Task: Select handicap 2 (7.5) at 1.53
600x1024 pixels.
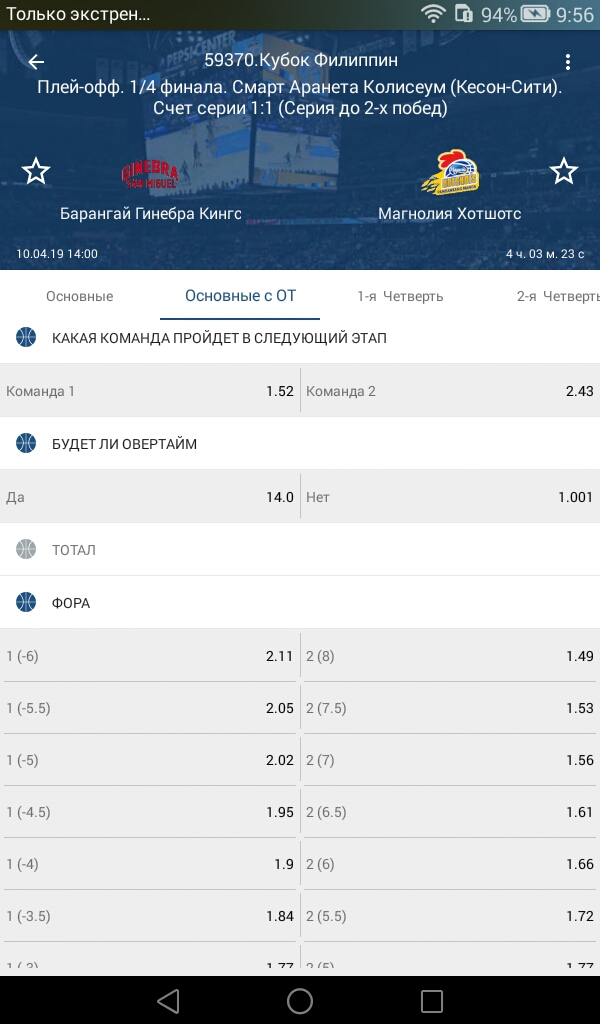Action: pos(450,708)
